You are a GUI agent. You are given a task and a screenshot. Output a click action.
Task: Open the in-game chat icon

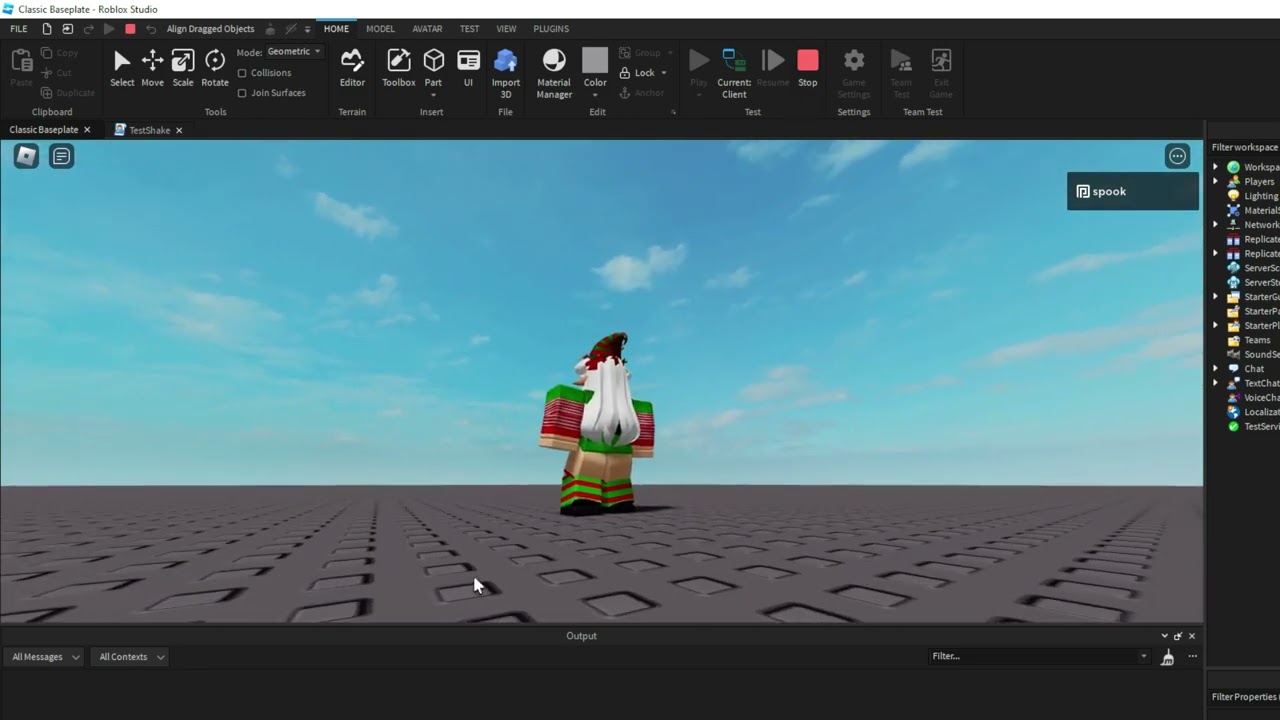[x=62, y=156]
